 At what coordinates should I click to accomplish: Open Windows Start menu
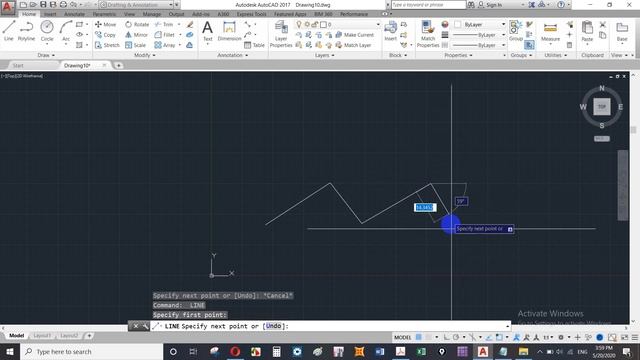click(x=10, y=351)
